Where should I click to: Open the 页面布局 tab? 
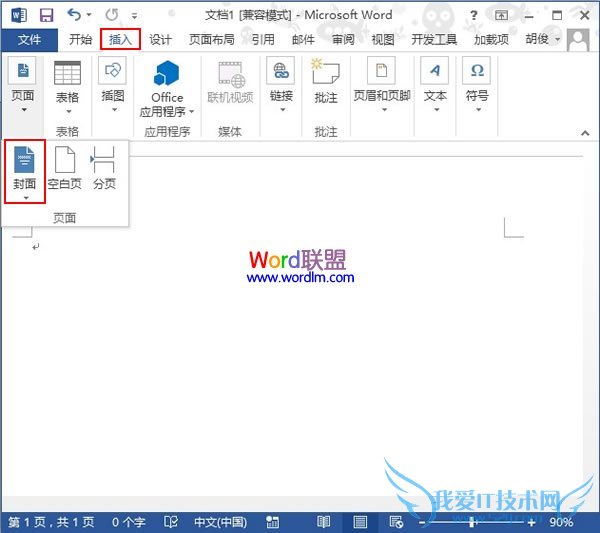pos(212,39)
